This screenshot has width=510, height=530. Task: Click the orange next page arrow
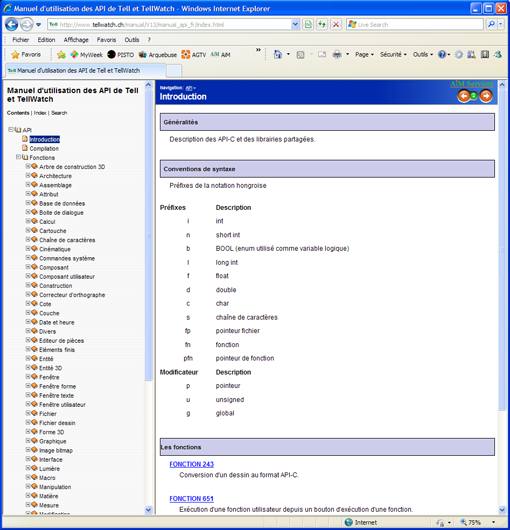click(486, 96)
